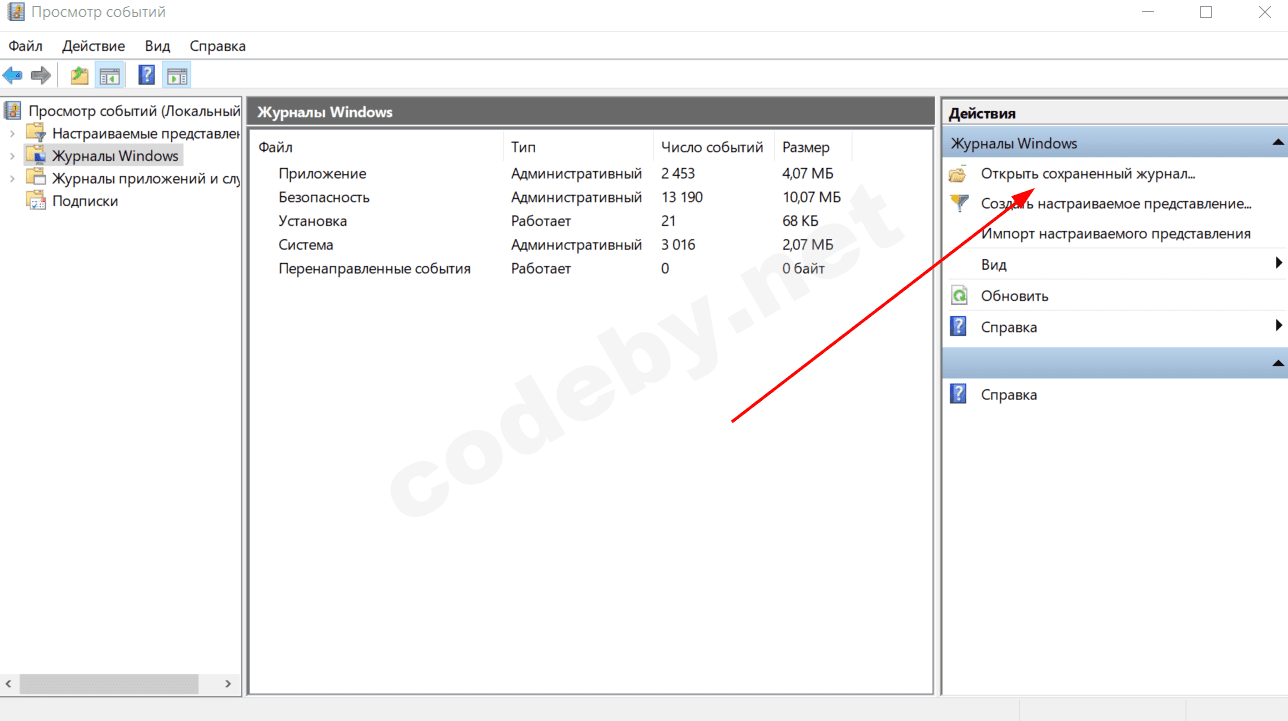Click the size value 0 байт
The width and height of the screenshot is (1288, 721).
click(x=804, y=269)
